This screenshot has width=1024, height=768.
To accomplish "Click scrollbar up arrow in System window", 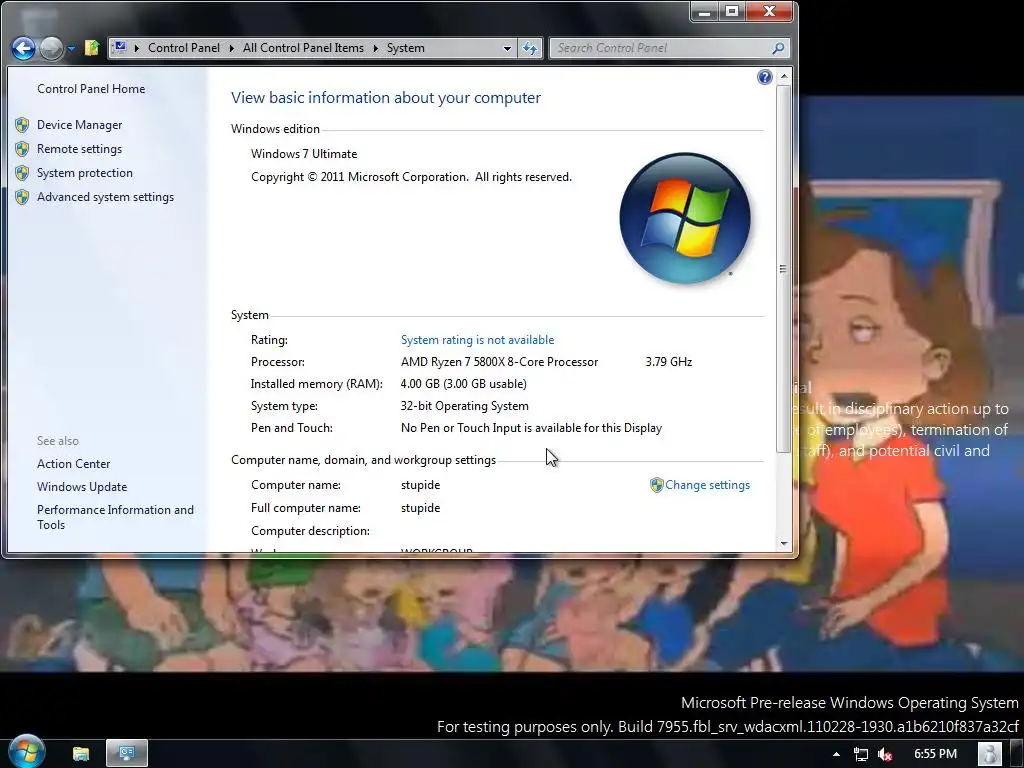I will point(784,76).
